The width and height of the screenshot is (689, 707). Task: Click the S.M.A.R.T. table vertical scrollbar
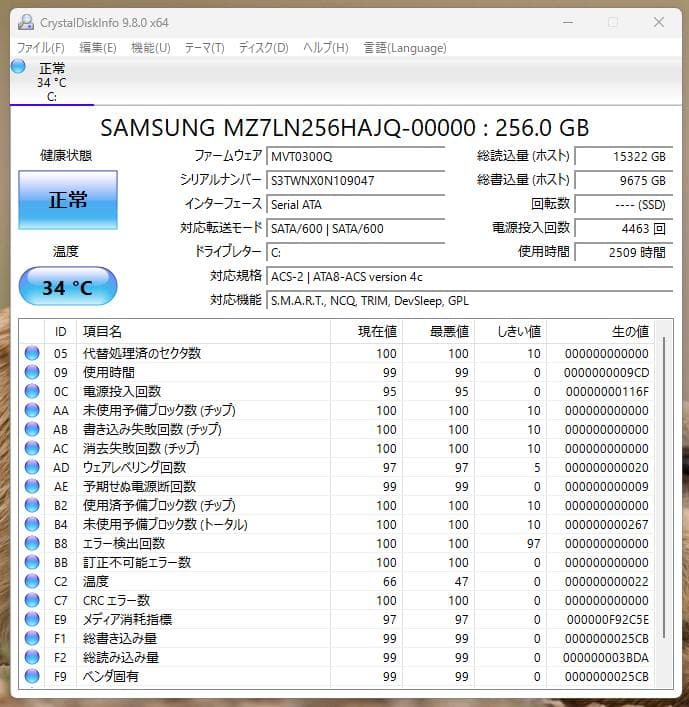tap(664, 487)
